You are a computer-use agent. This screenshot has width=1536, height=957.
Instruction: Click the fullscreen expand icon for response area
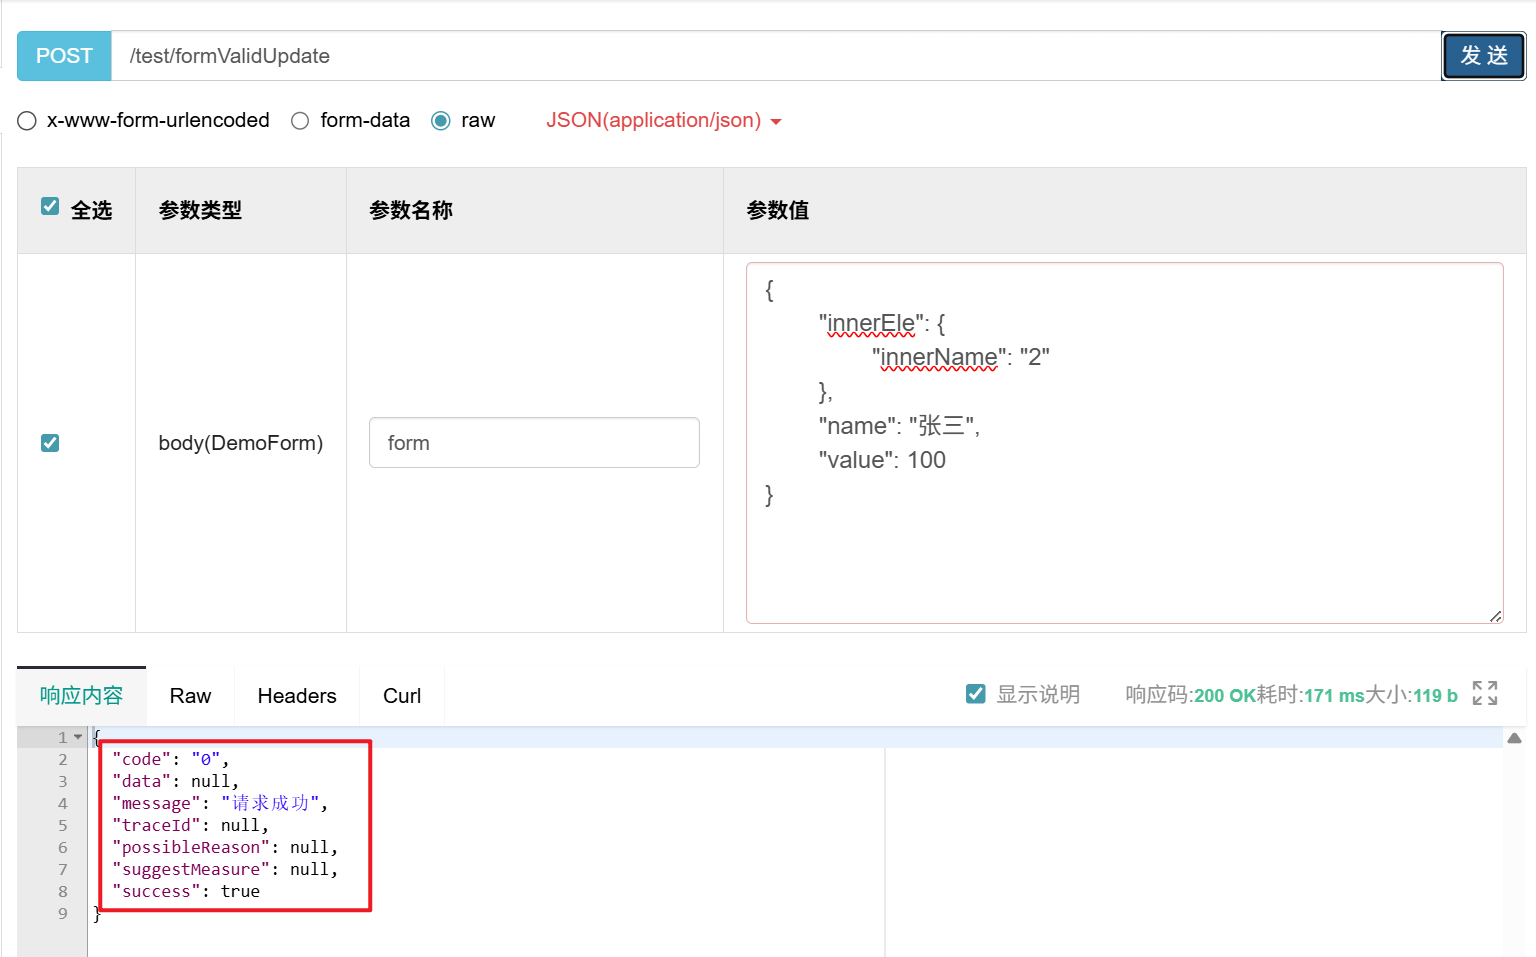pos(1487,691)
